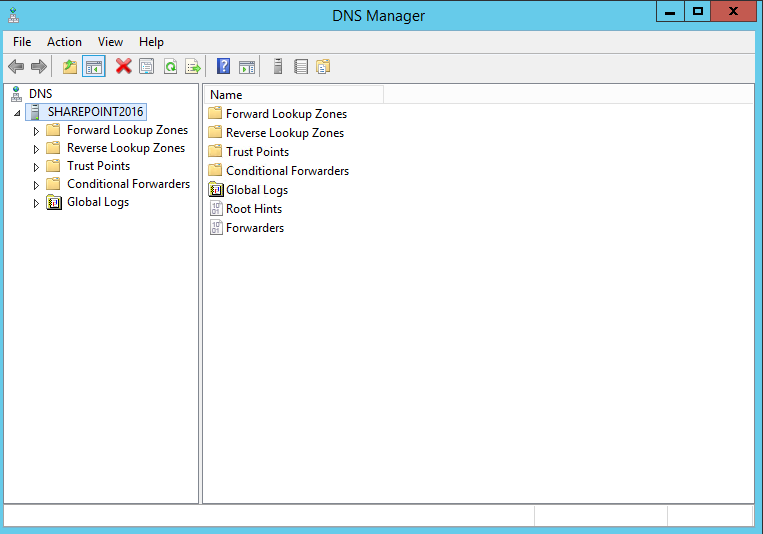Image resolution: width=763 pixels, height=534 pixels.
Task: Click the Forward arrow toolbar button
Action: click(38, 66)
